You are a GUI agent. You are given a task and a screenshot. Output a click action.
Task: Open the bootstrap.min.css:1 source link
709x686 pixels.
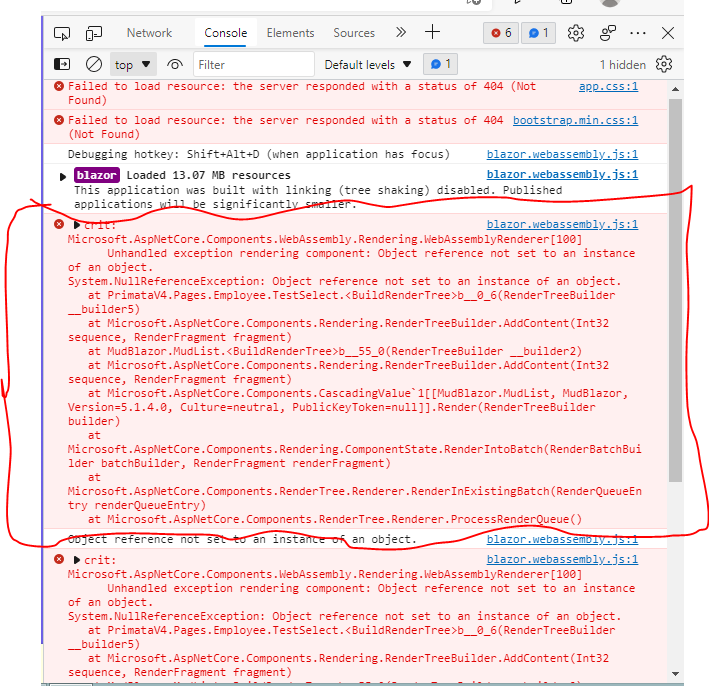(x=575, y=120)
